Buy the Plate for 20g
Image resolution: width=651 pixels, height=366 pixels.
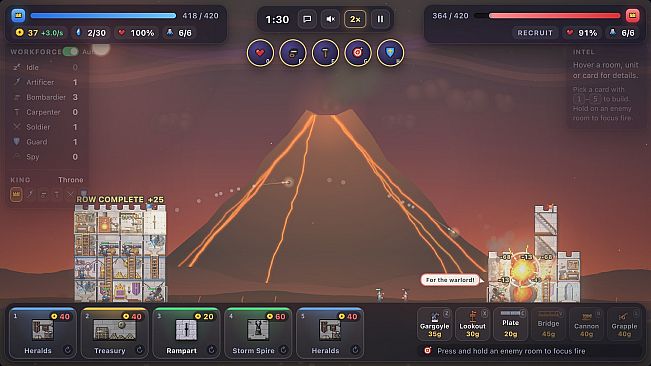pos(510,324)
